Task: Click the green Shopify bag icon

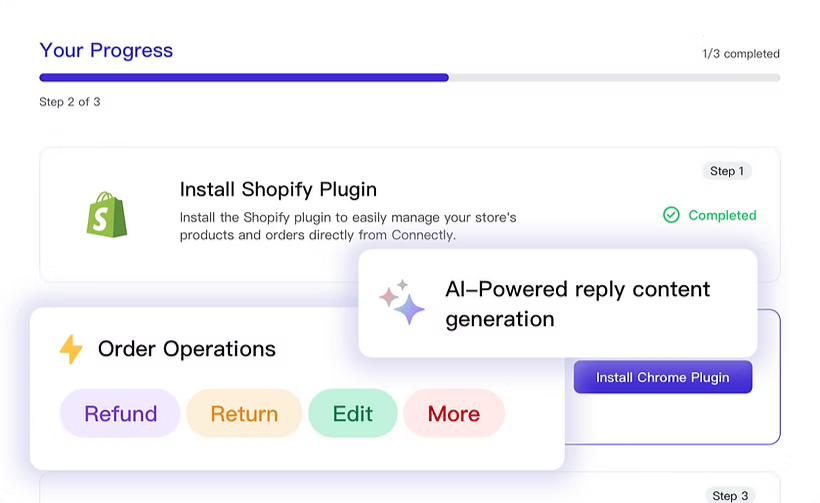Action: (x=107, y=214)
